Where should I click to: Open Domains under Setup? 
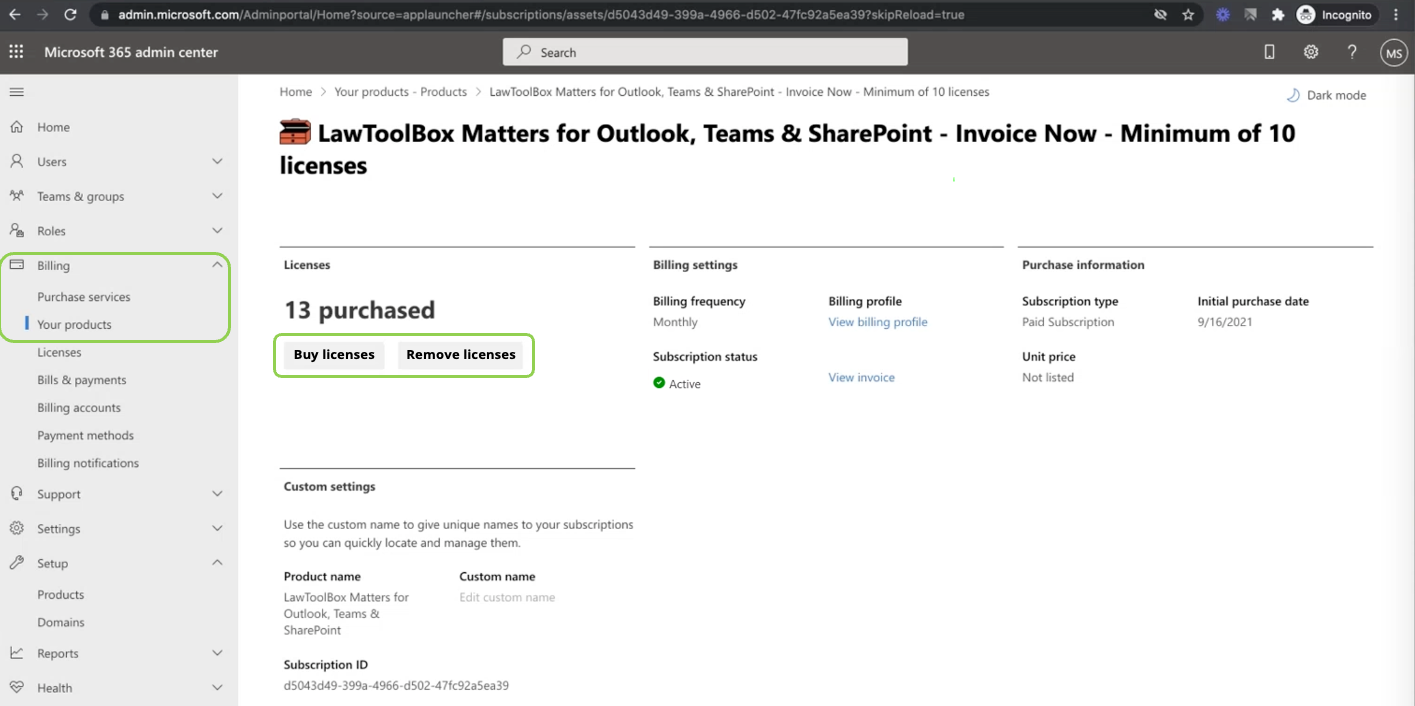coord(61,622)
